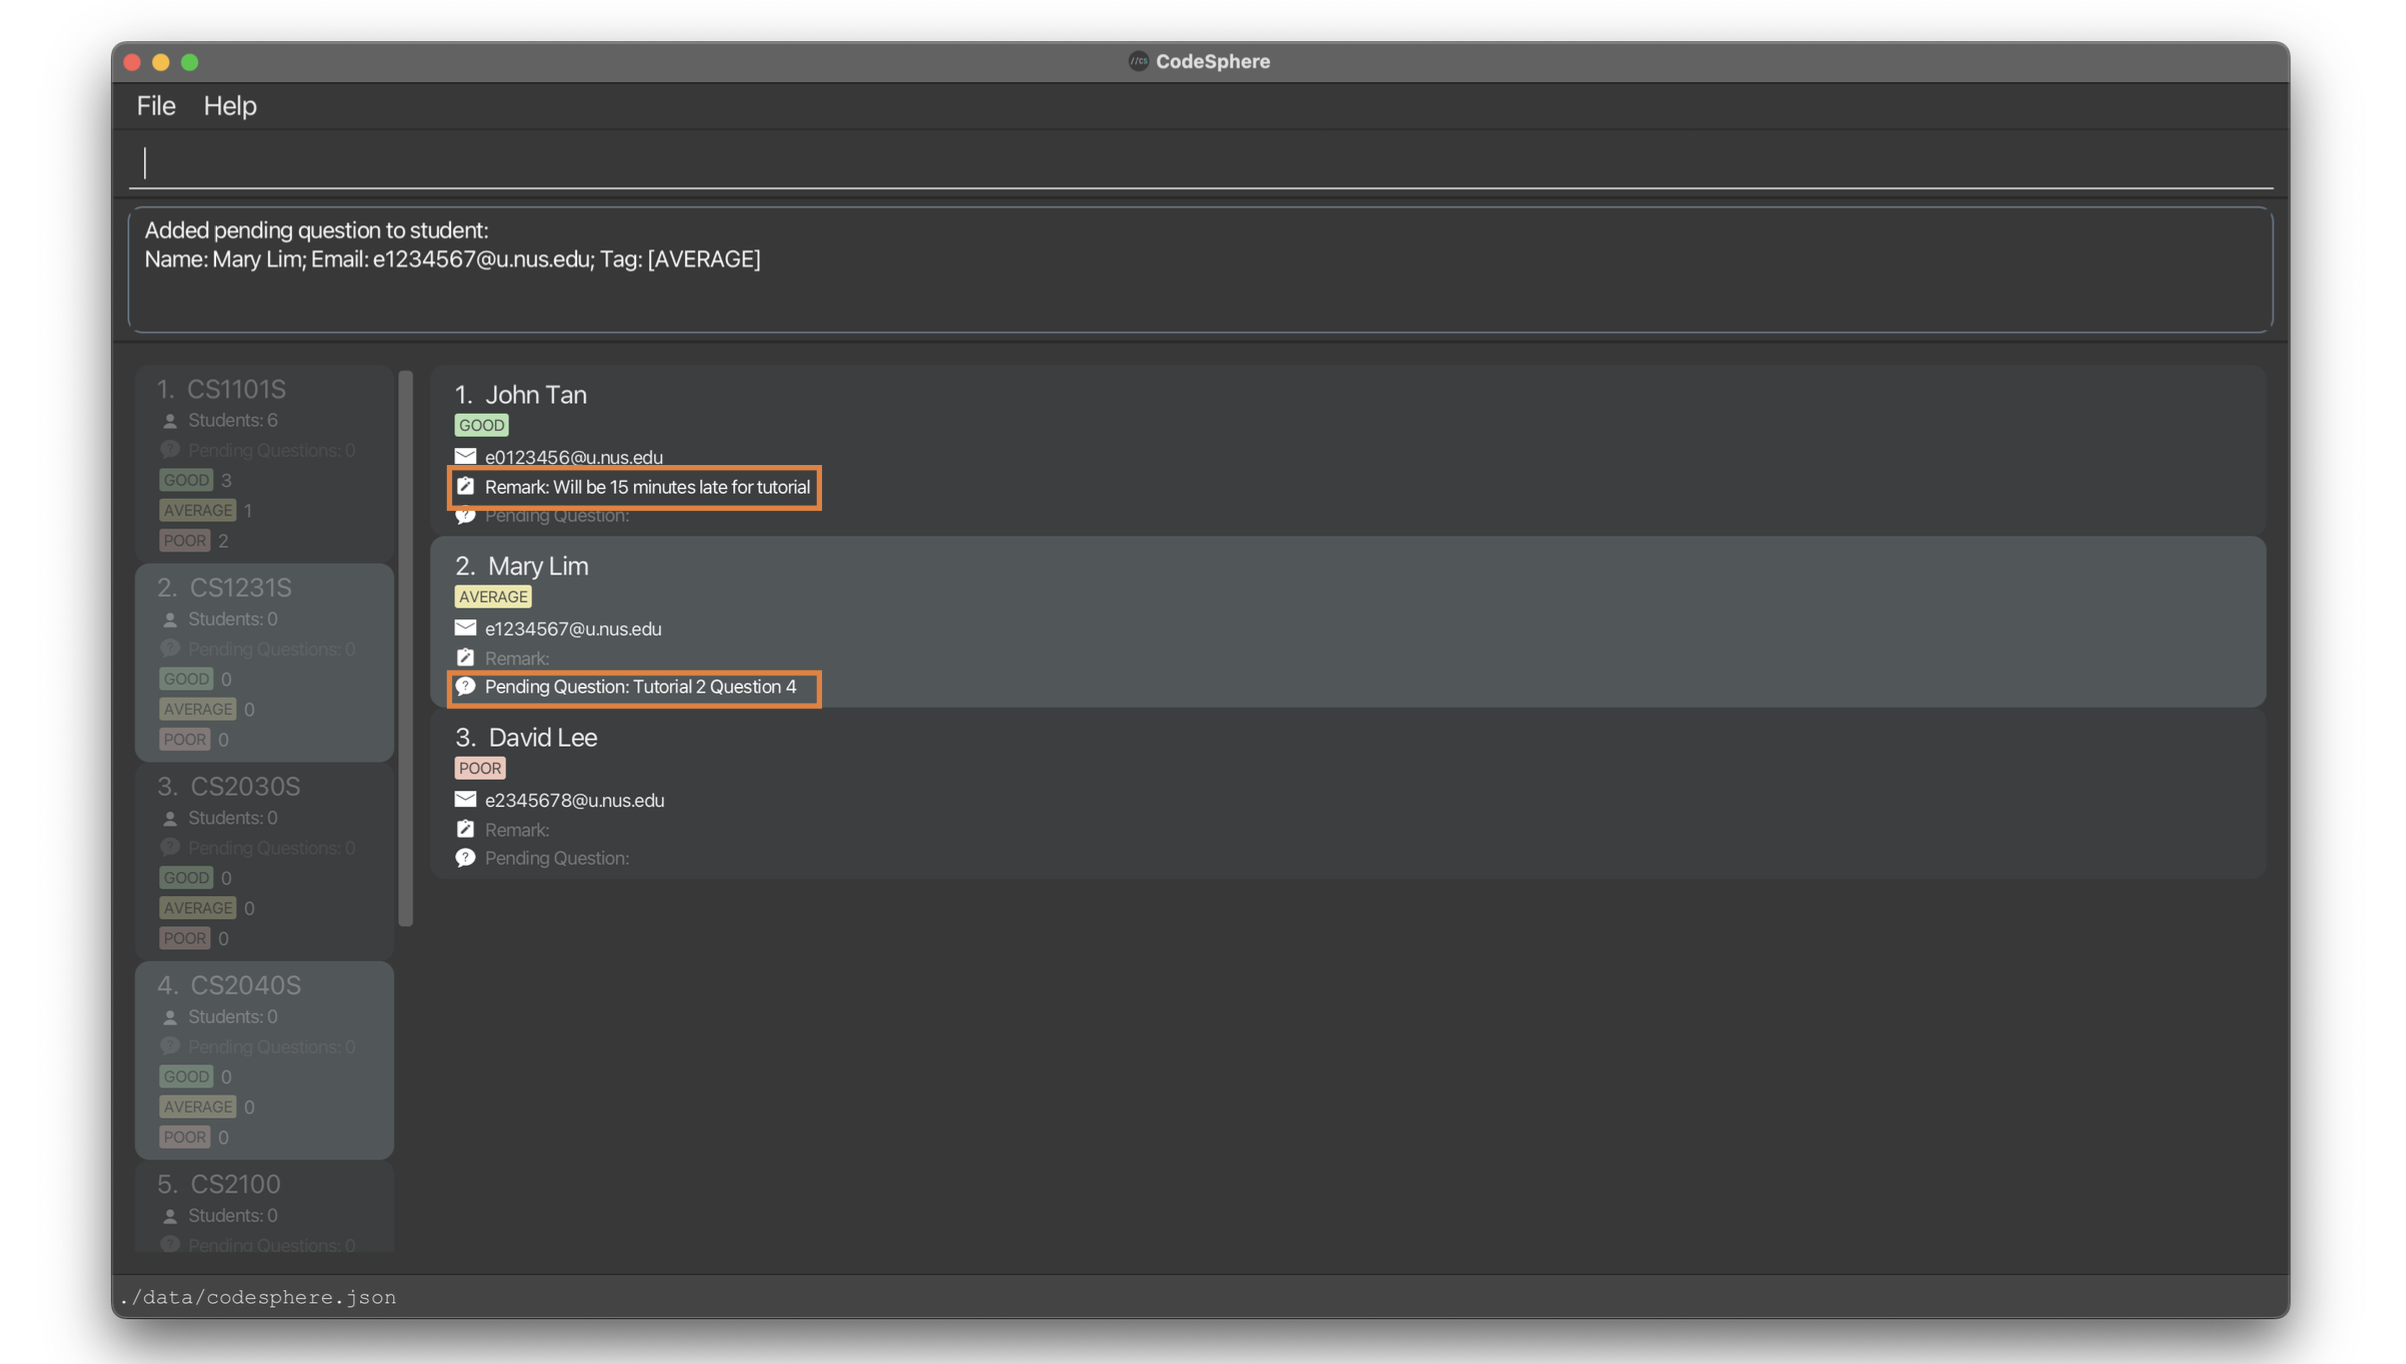Click the yellow minimize window button
The width and height of the screenshot is (2406, 1364).
161,62
